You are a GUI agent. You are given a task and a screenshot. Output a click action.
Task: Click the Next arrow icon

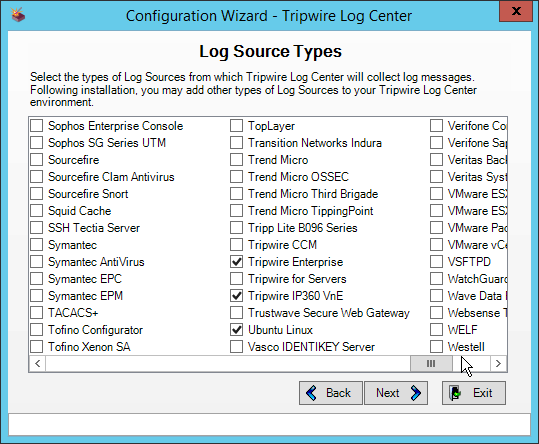416,393
